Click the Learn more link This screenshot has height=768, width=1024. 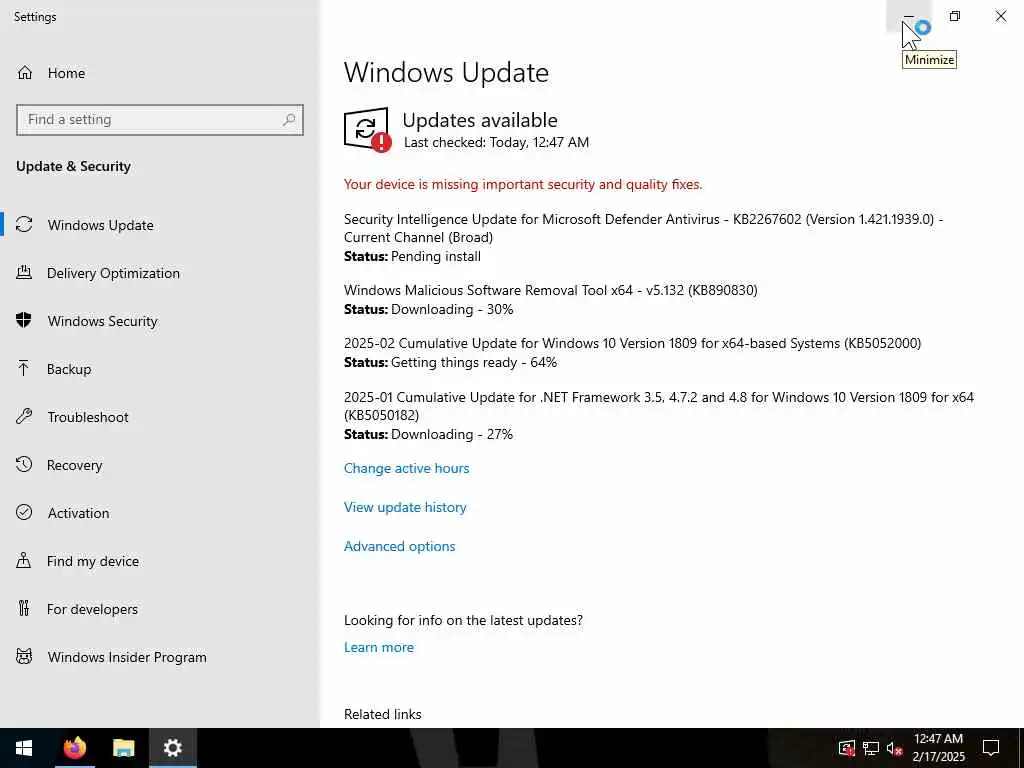tap(379, 647)
